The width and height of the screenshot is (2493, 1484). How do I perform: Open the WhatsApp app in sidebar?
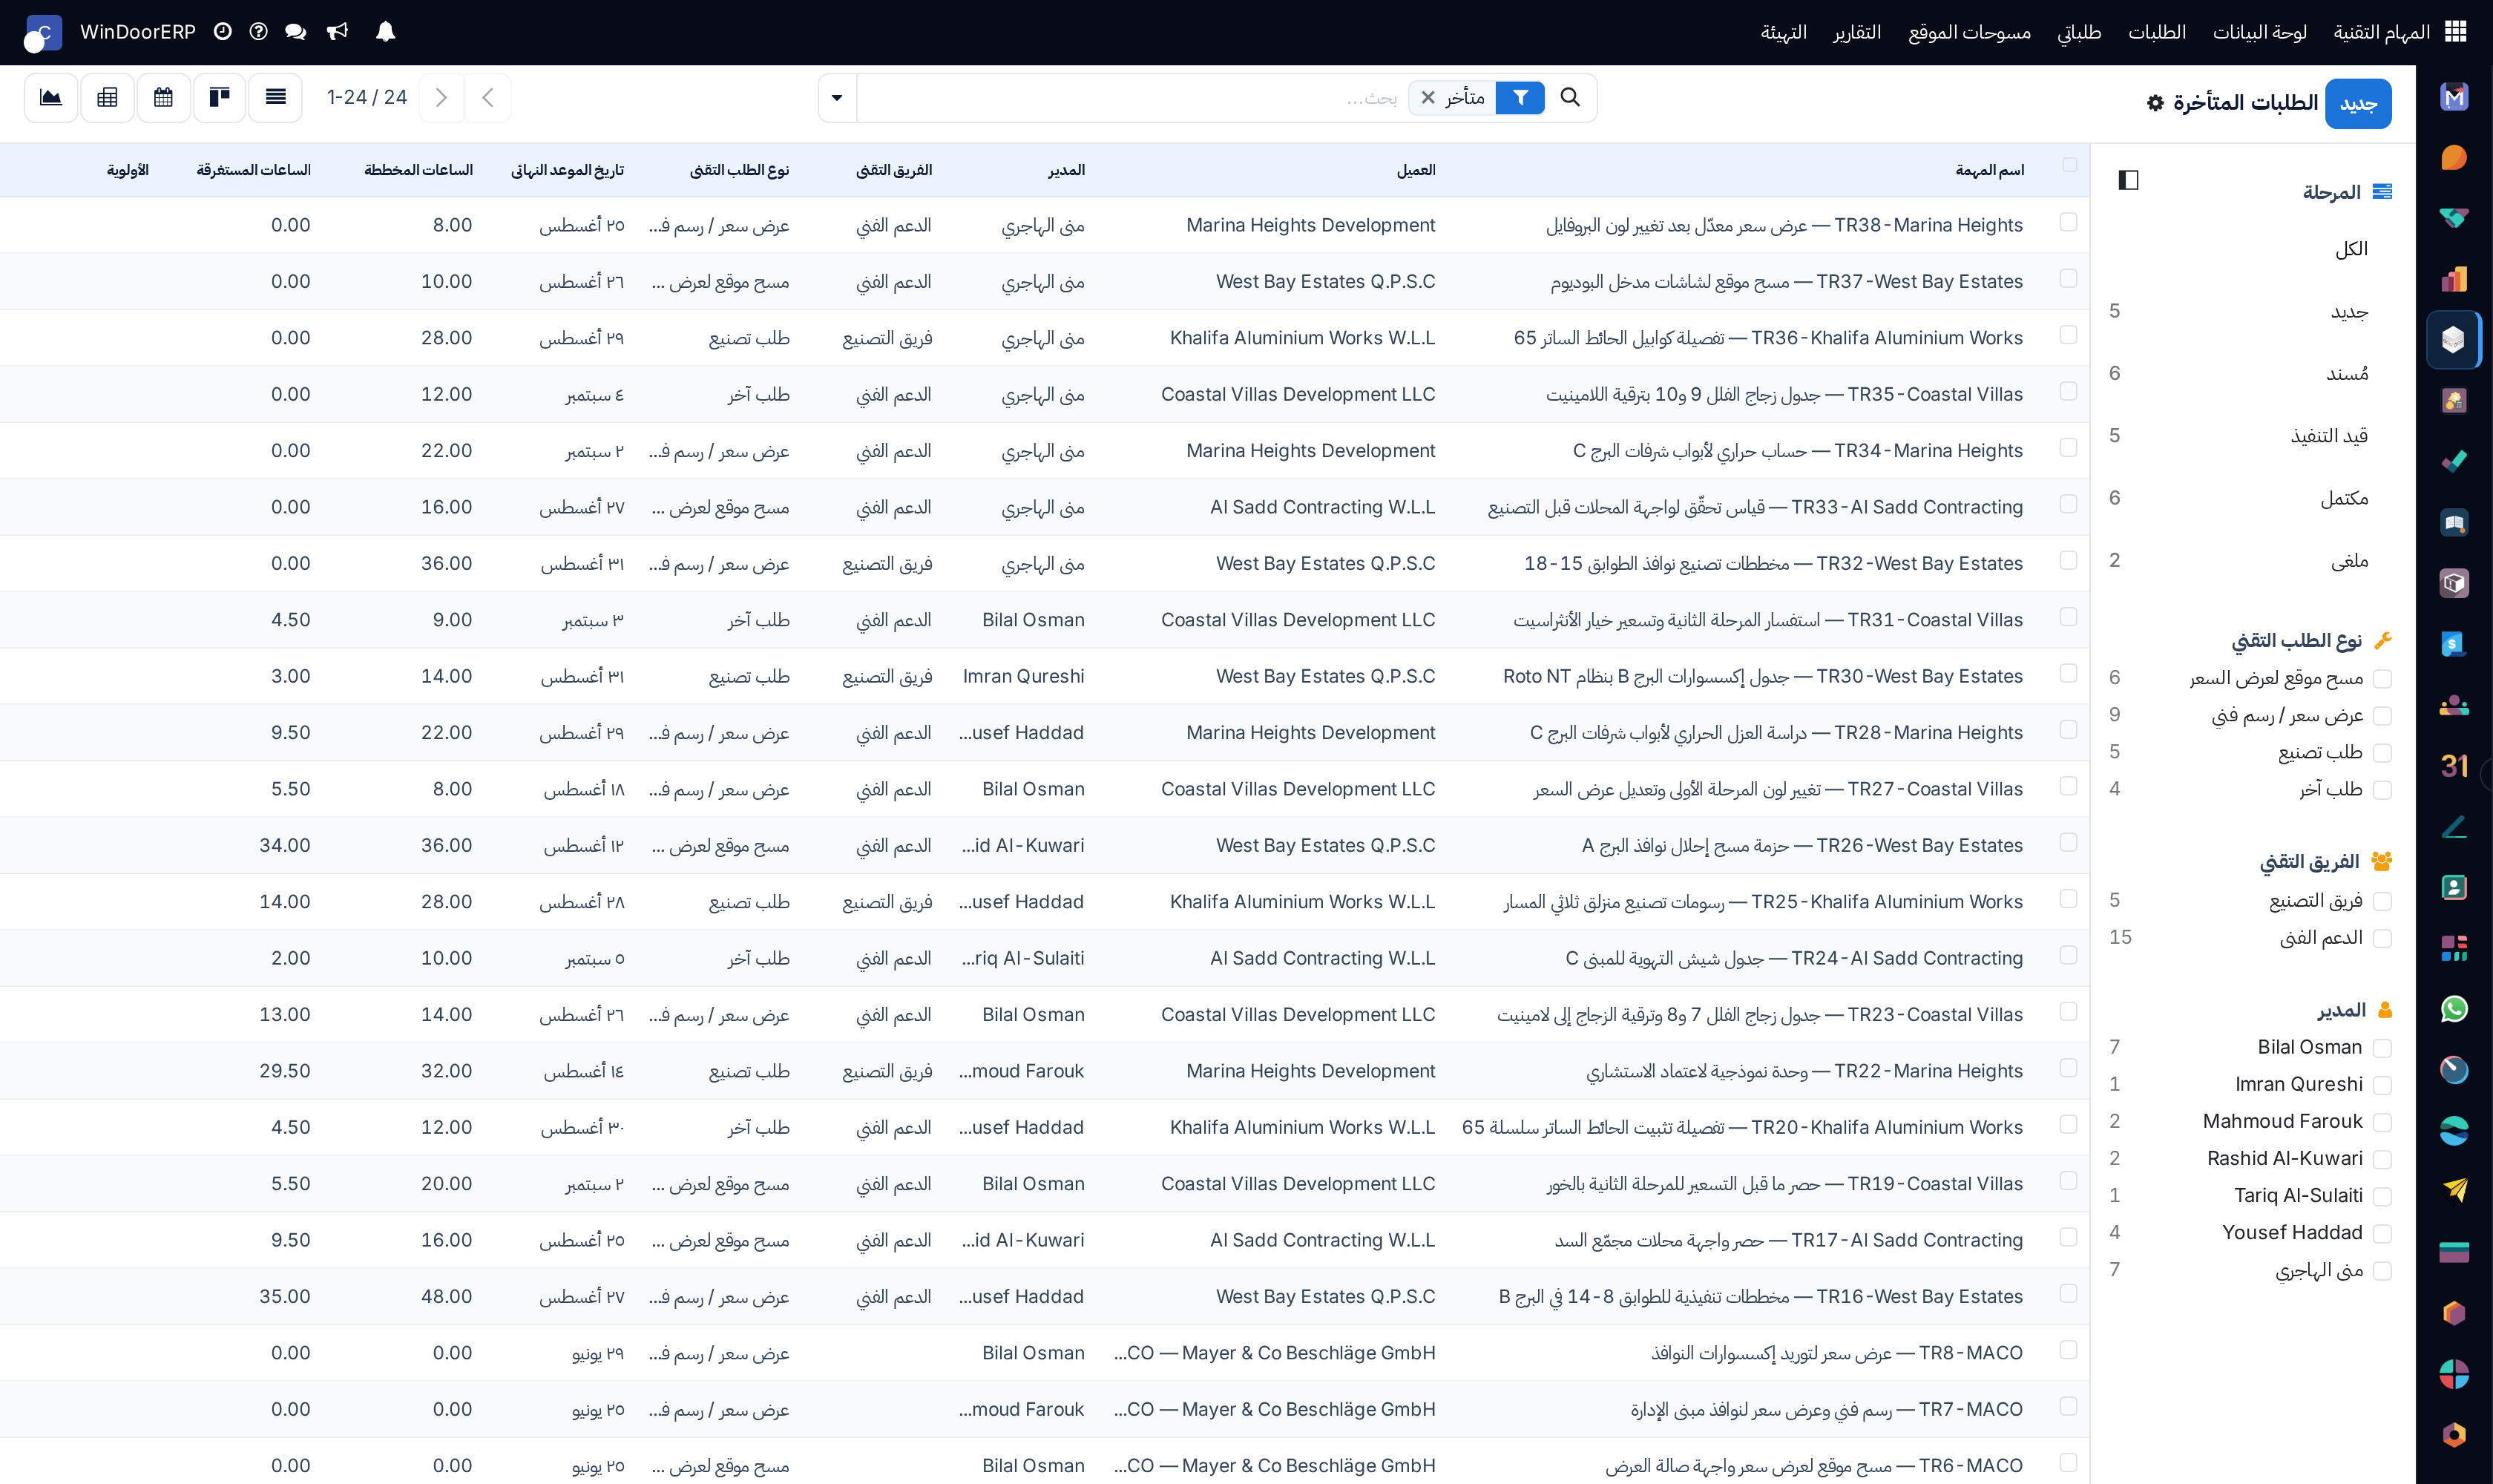[2454, 1009]
